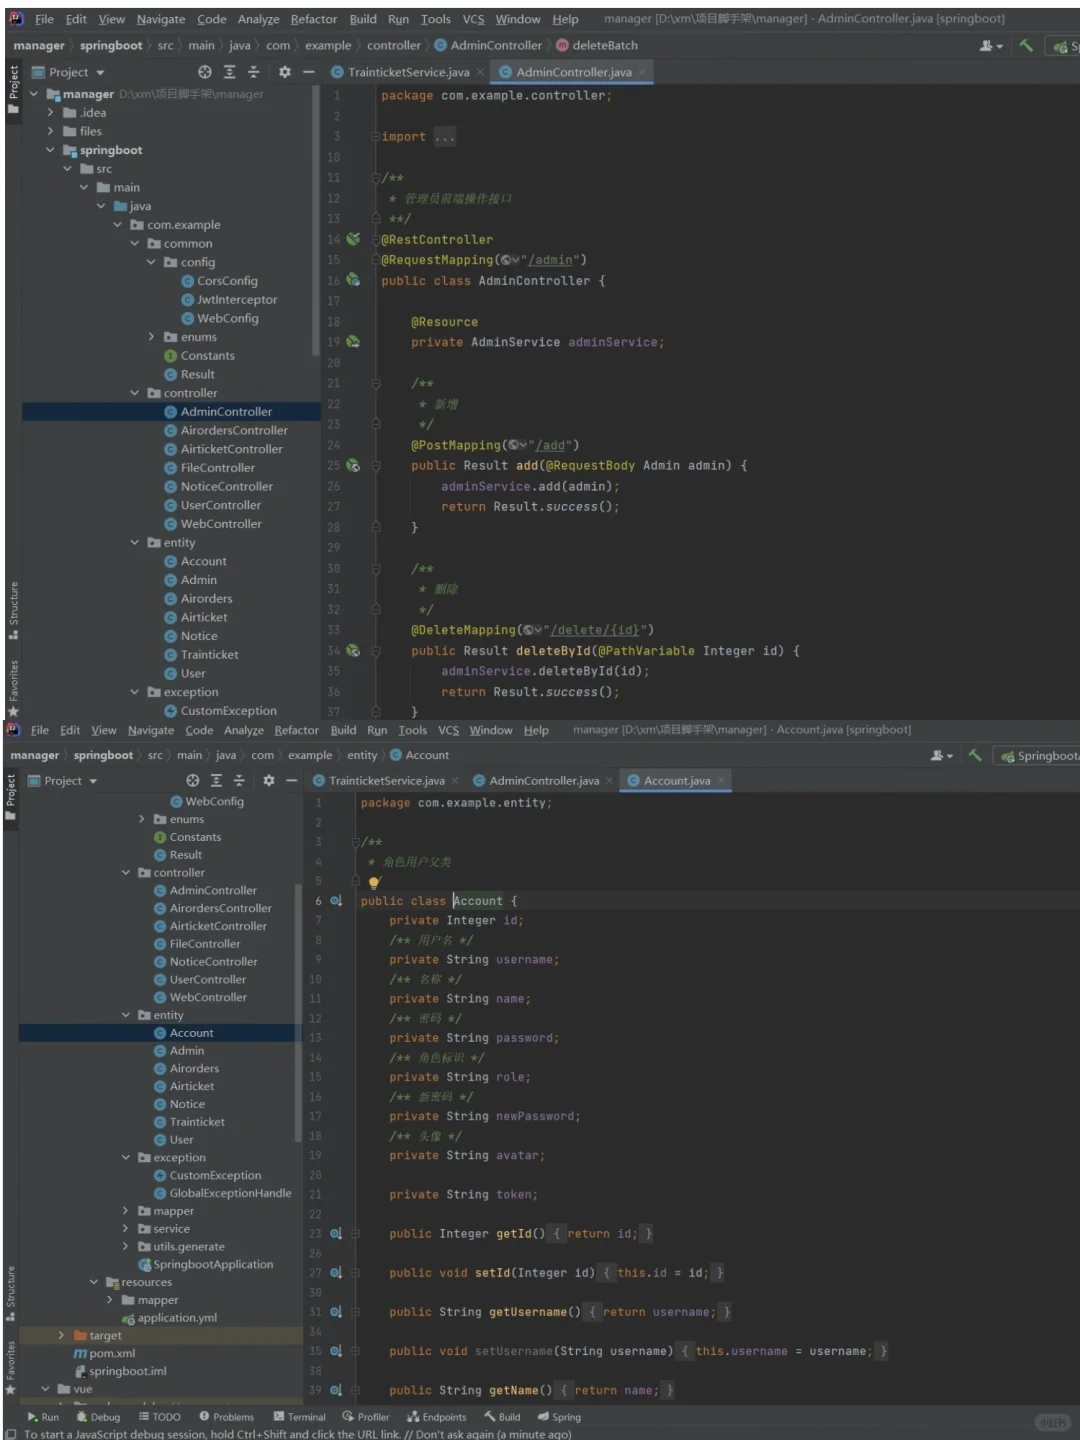This screenshot has width=1080, height=1440.
Task: Open Project panel gear options in the Account.java window
Action: (268, 780)
